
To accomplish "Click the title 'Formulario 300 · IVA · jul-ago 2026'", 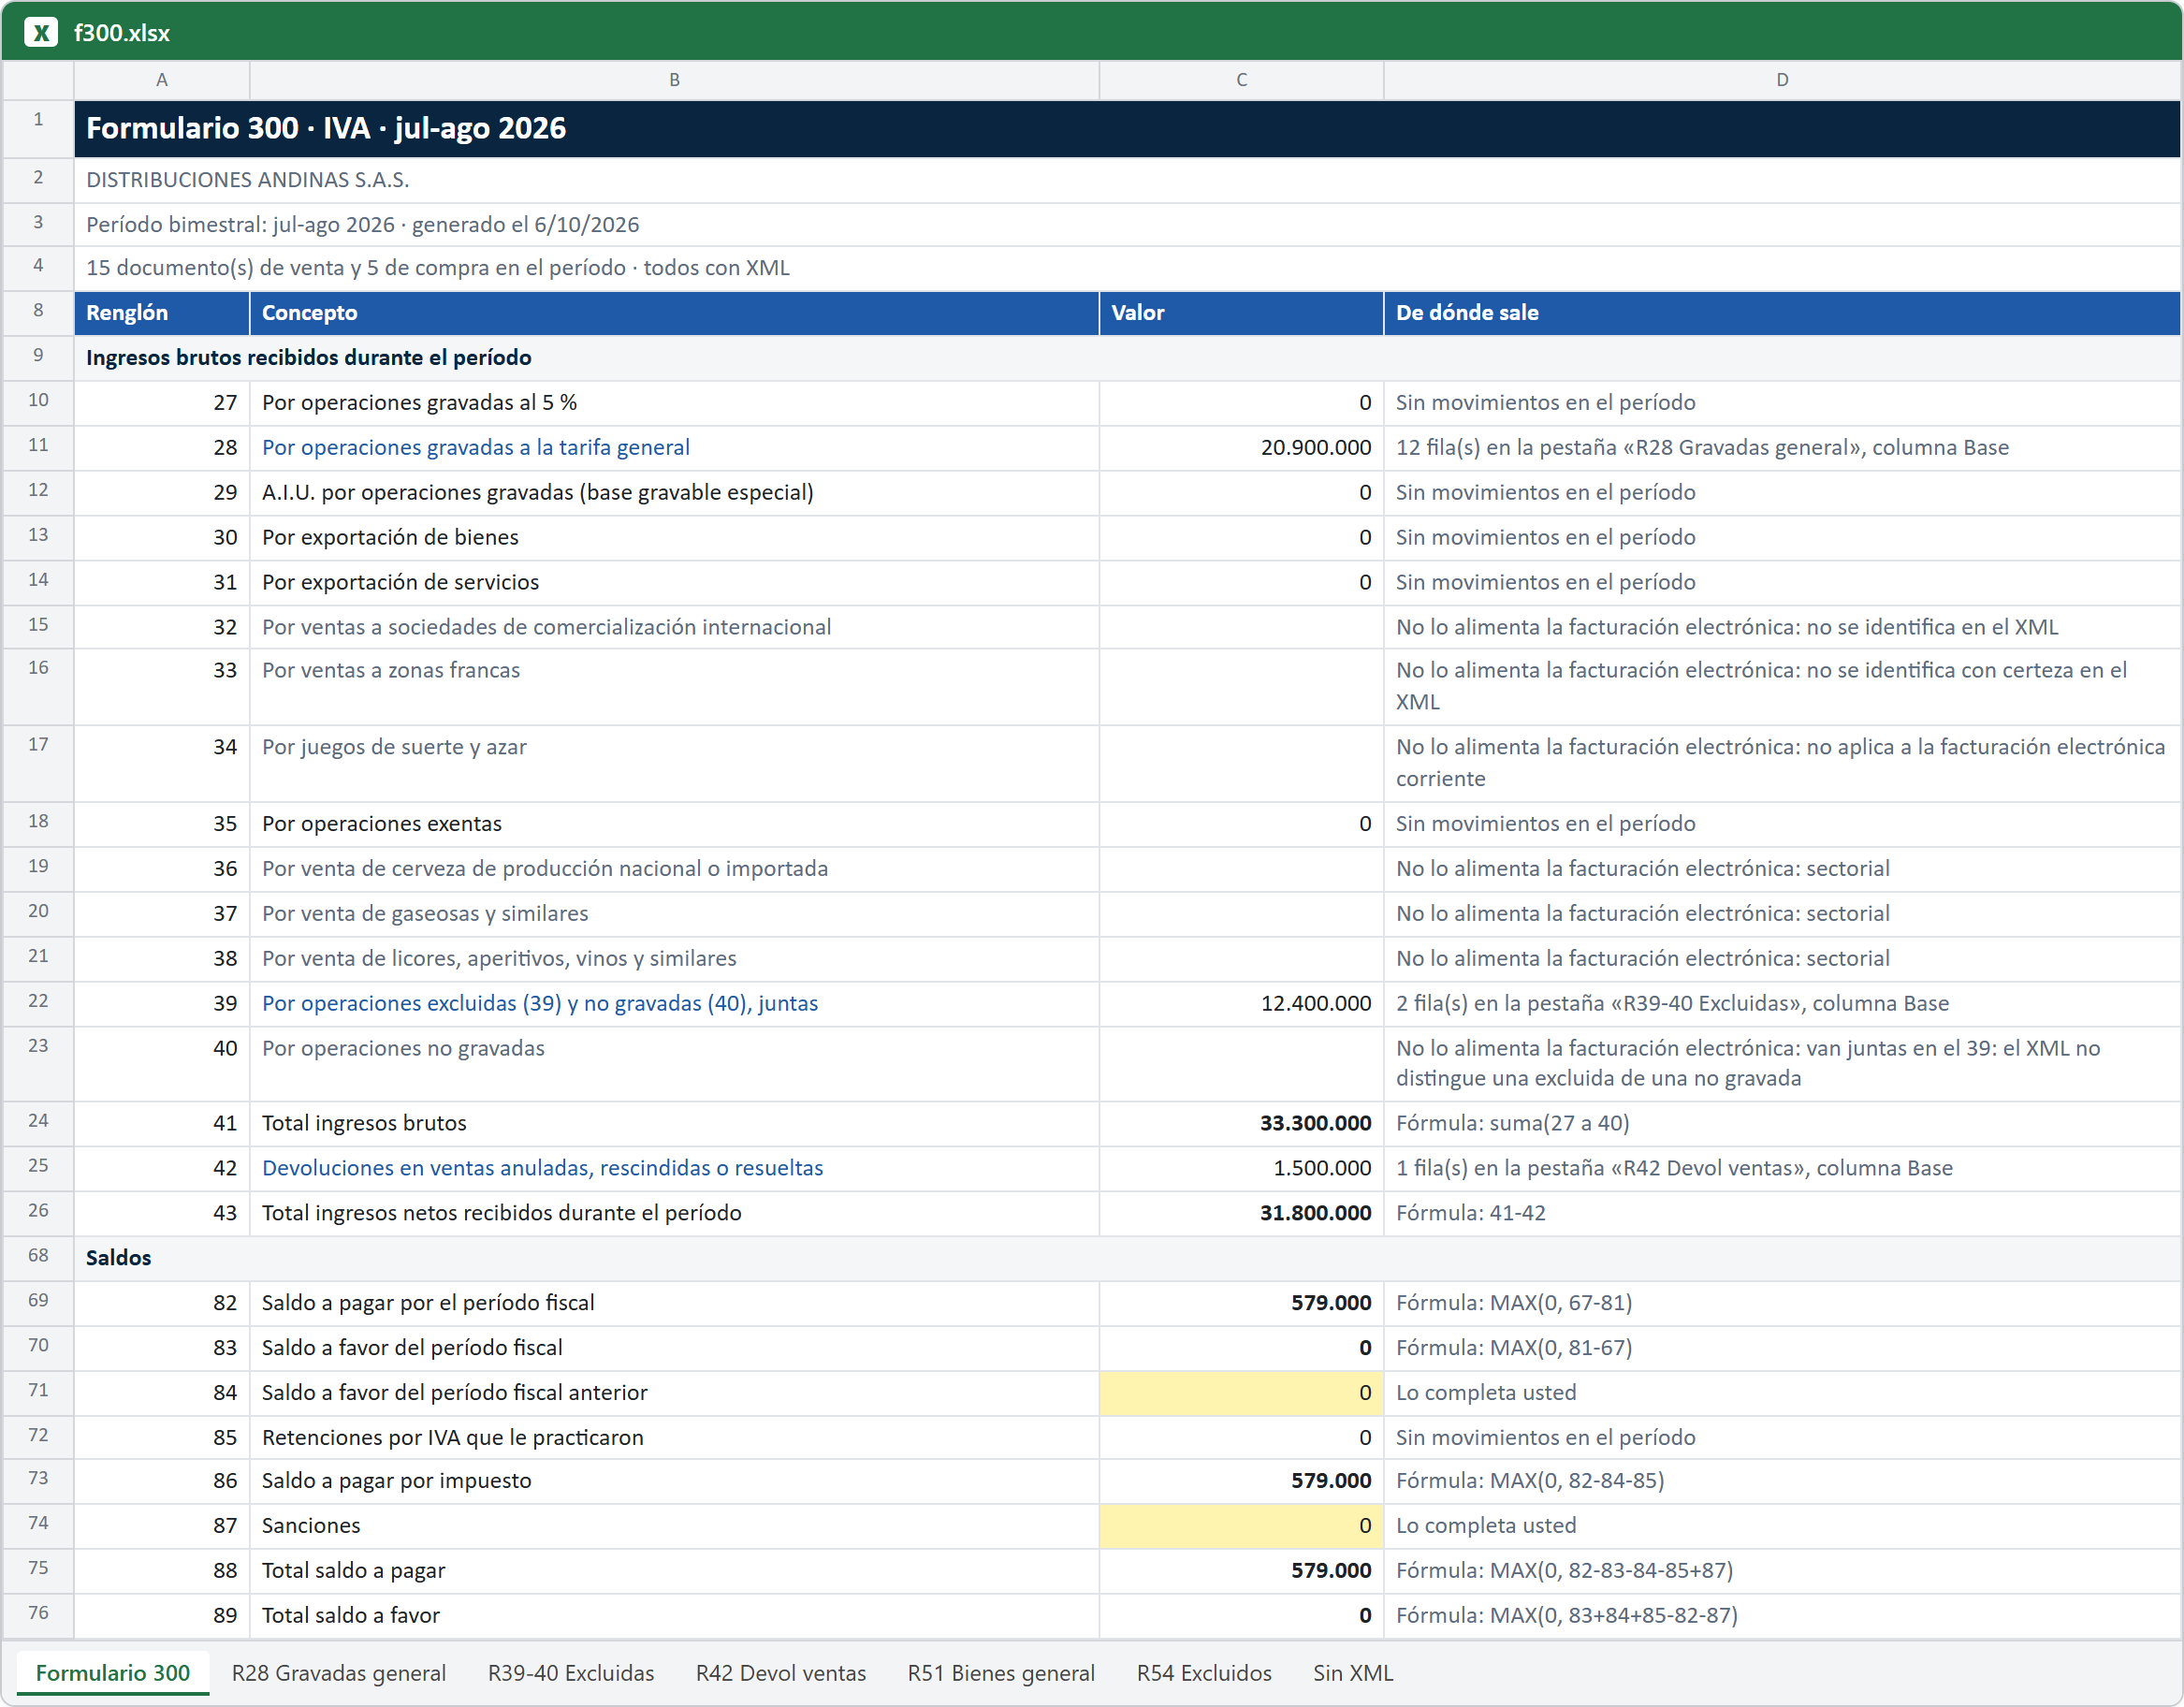I will click(326, 128).
